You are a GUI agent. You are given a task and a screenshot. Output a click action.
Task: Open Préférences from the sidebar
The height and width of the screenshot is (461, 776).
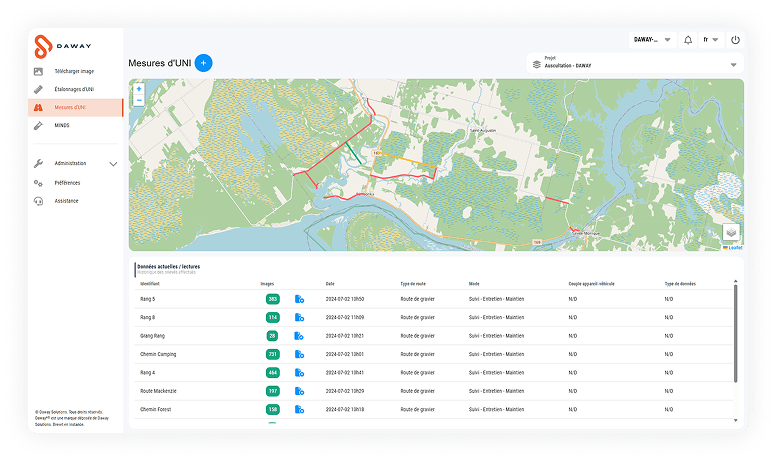tap(67, 183)
